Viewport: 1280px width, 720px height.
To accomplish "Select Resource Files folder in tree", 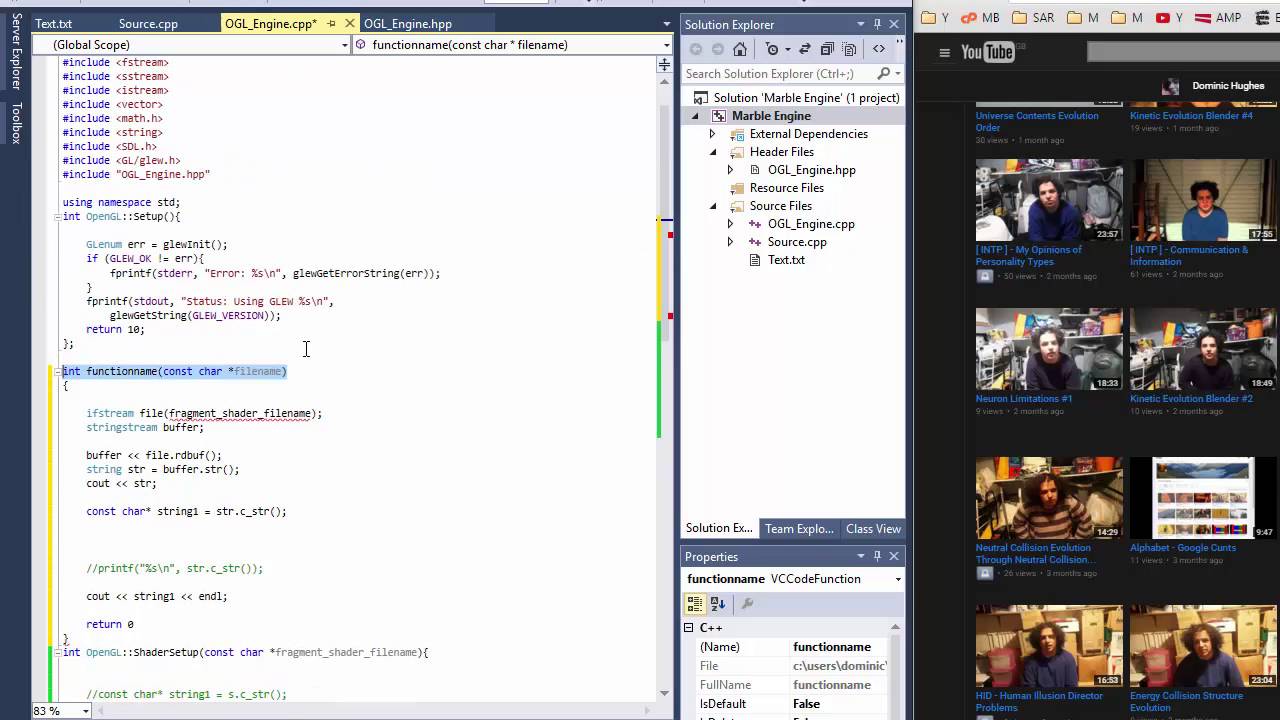I will point(786,188).
